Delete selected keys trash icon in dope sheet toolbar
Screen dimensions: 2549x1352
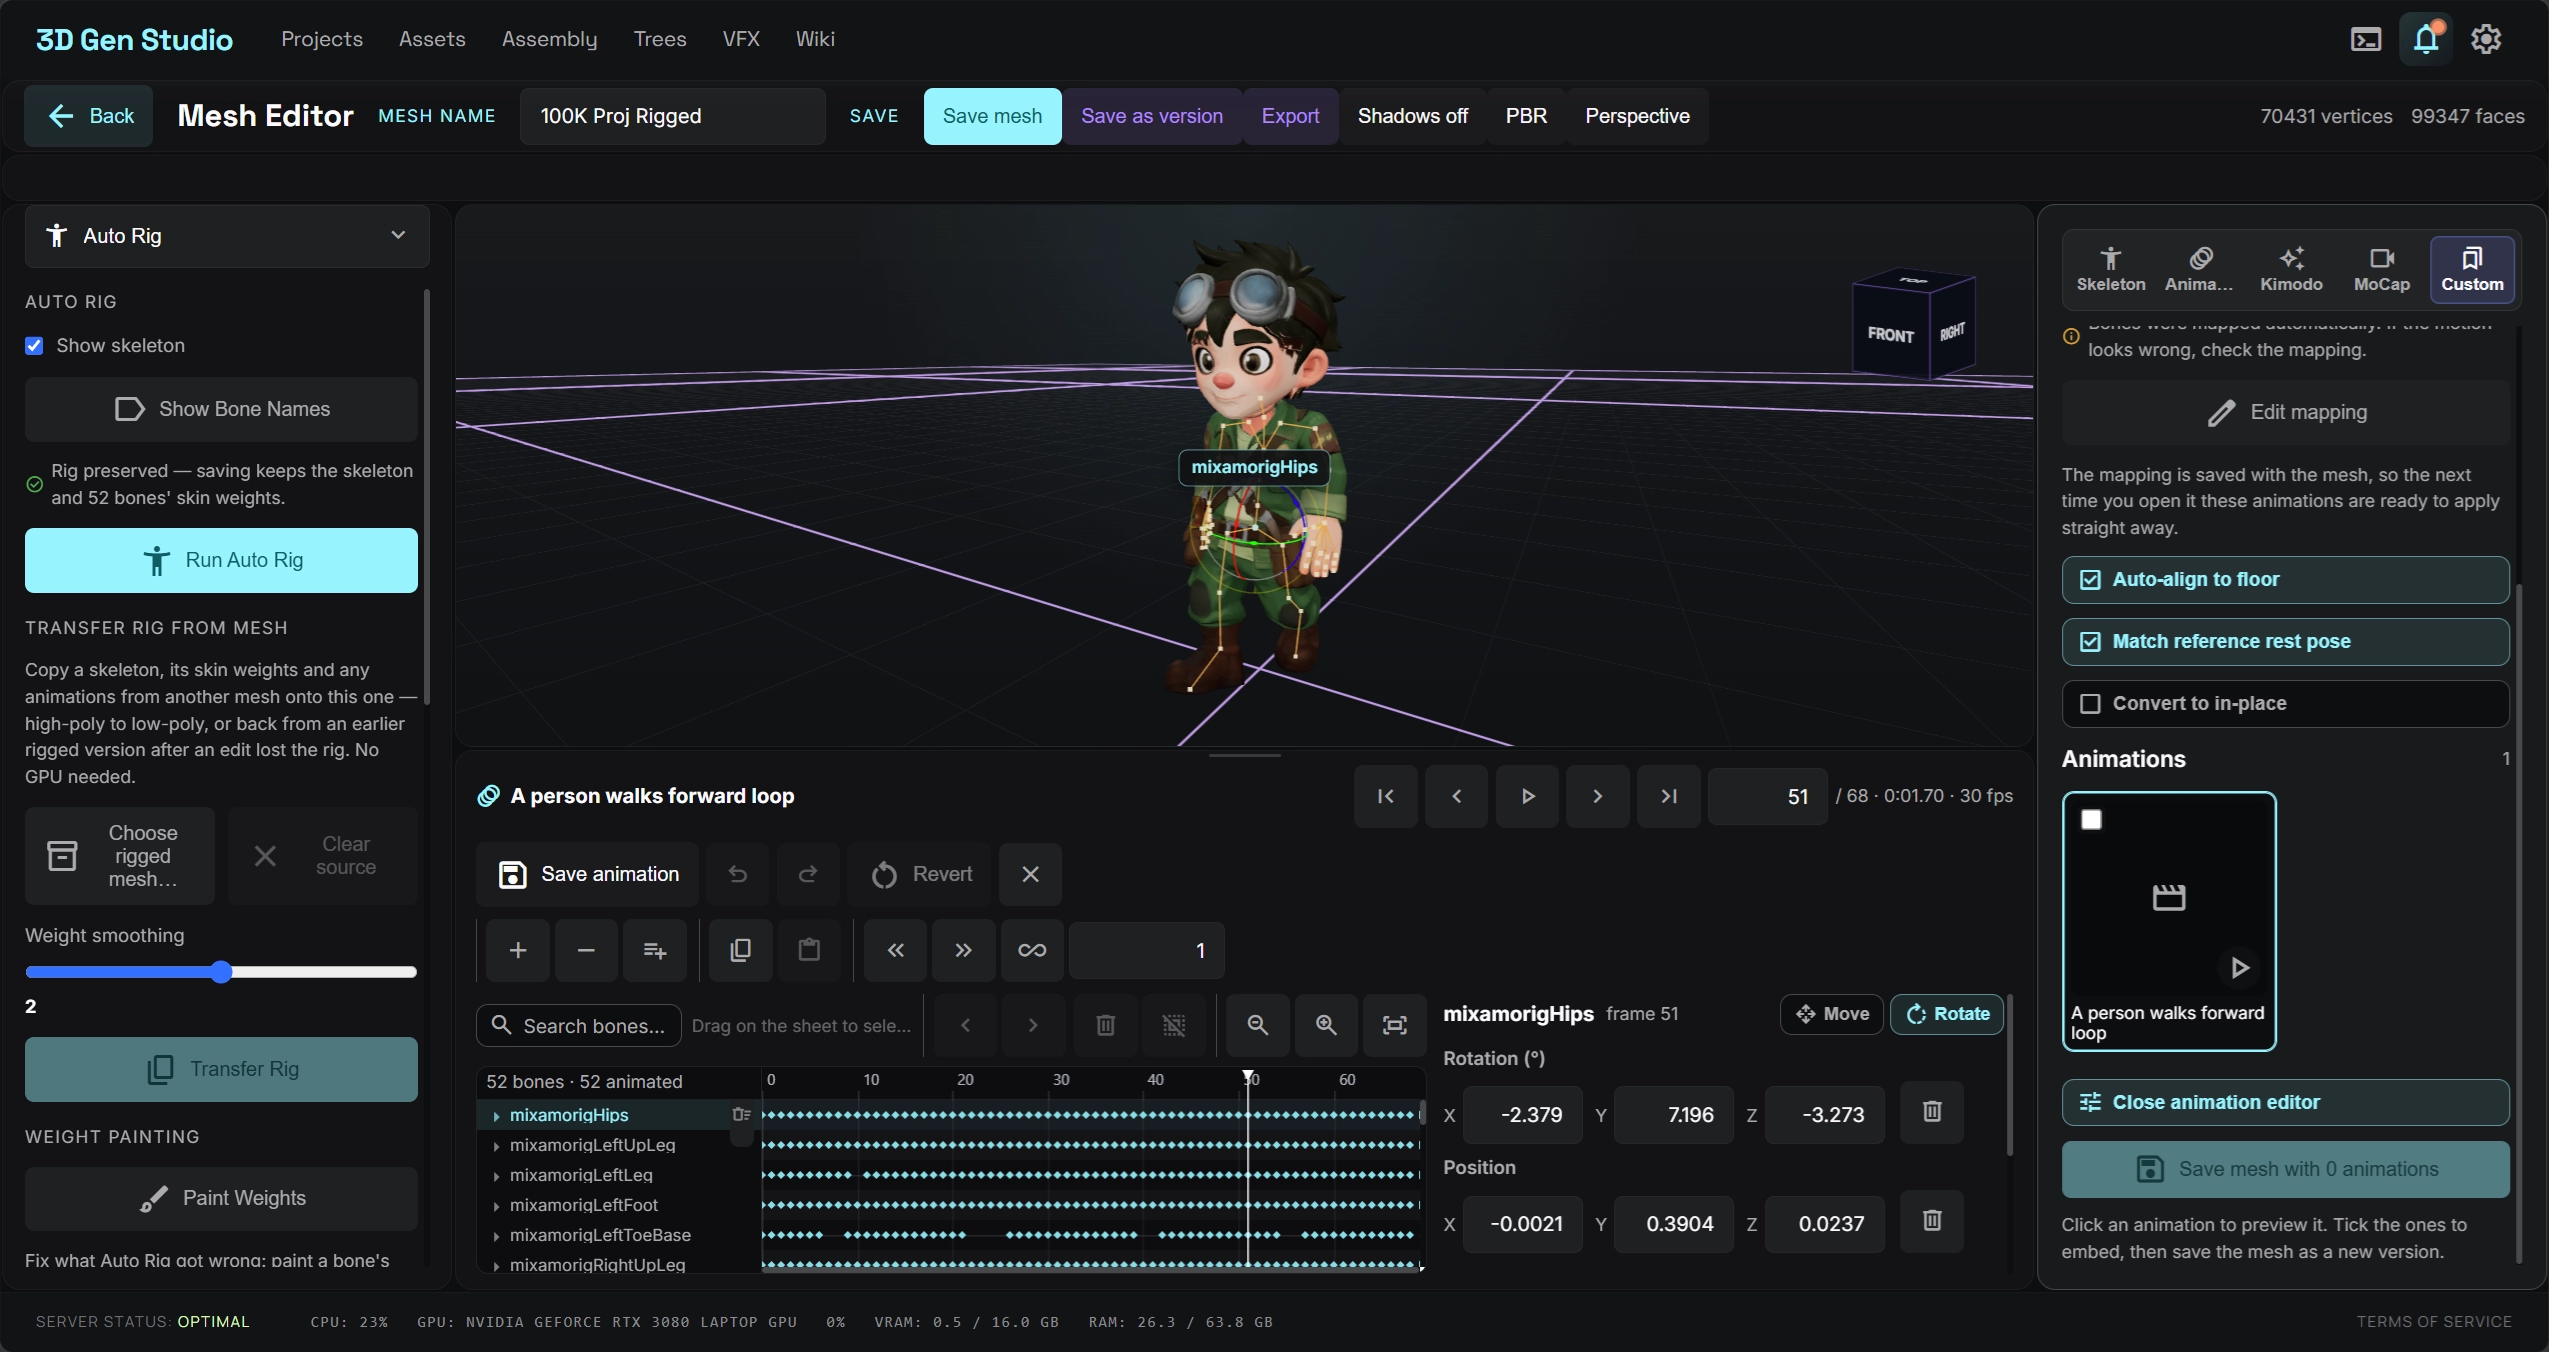(x=1105, y=1025)
